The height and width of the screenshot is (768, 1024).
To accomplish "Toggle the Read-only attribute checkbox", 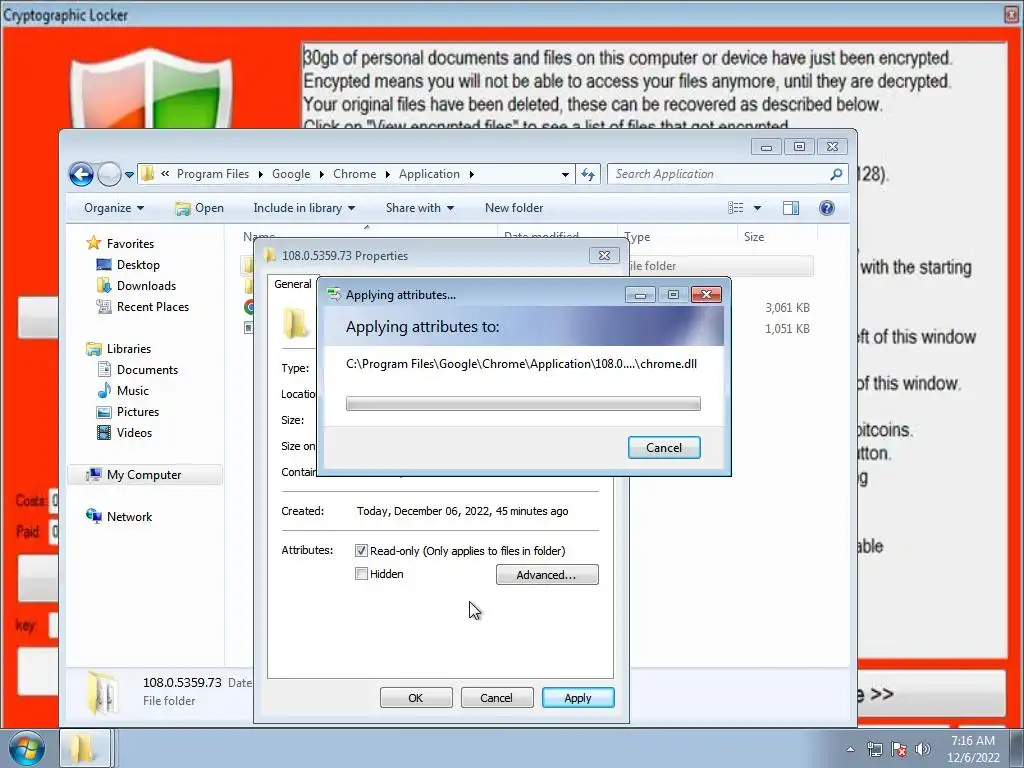I will coord(361,551).
